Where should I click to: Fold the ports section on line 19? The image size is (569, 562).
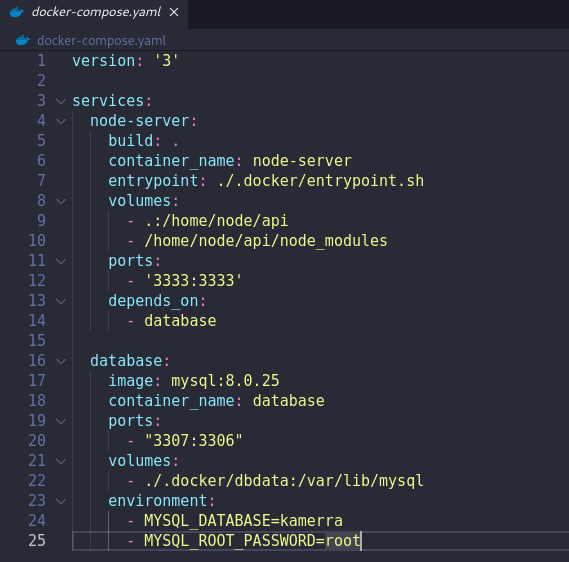click(61, 421)
